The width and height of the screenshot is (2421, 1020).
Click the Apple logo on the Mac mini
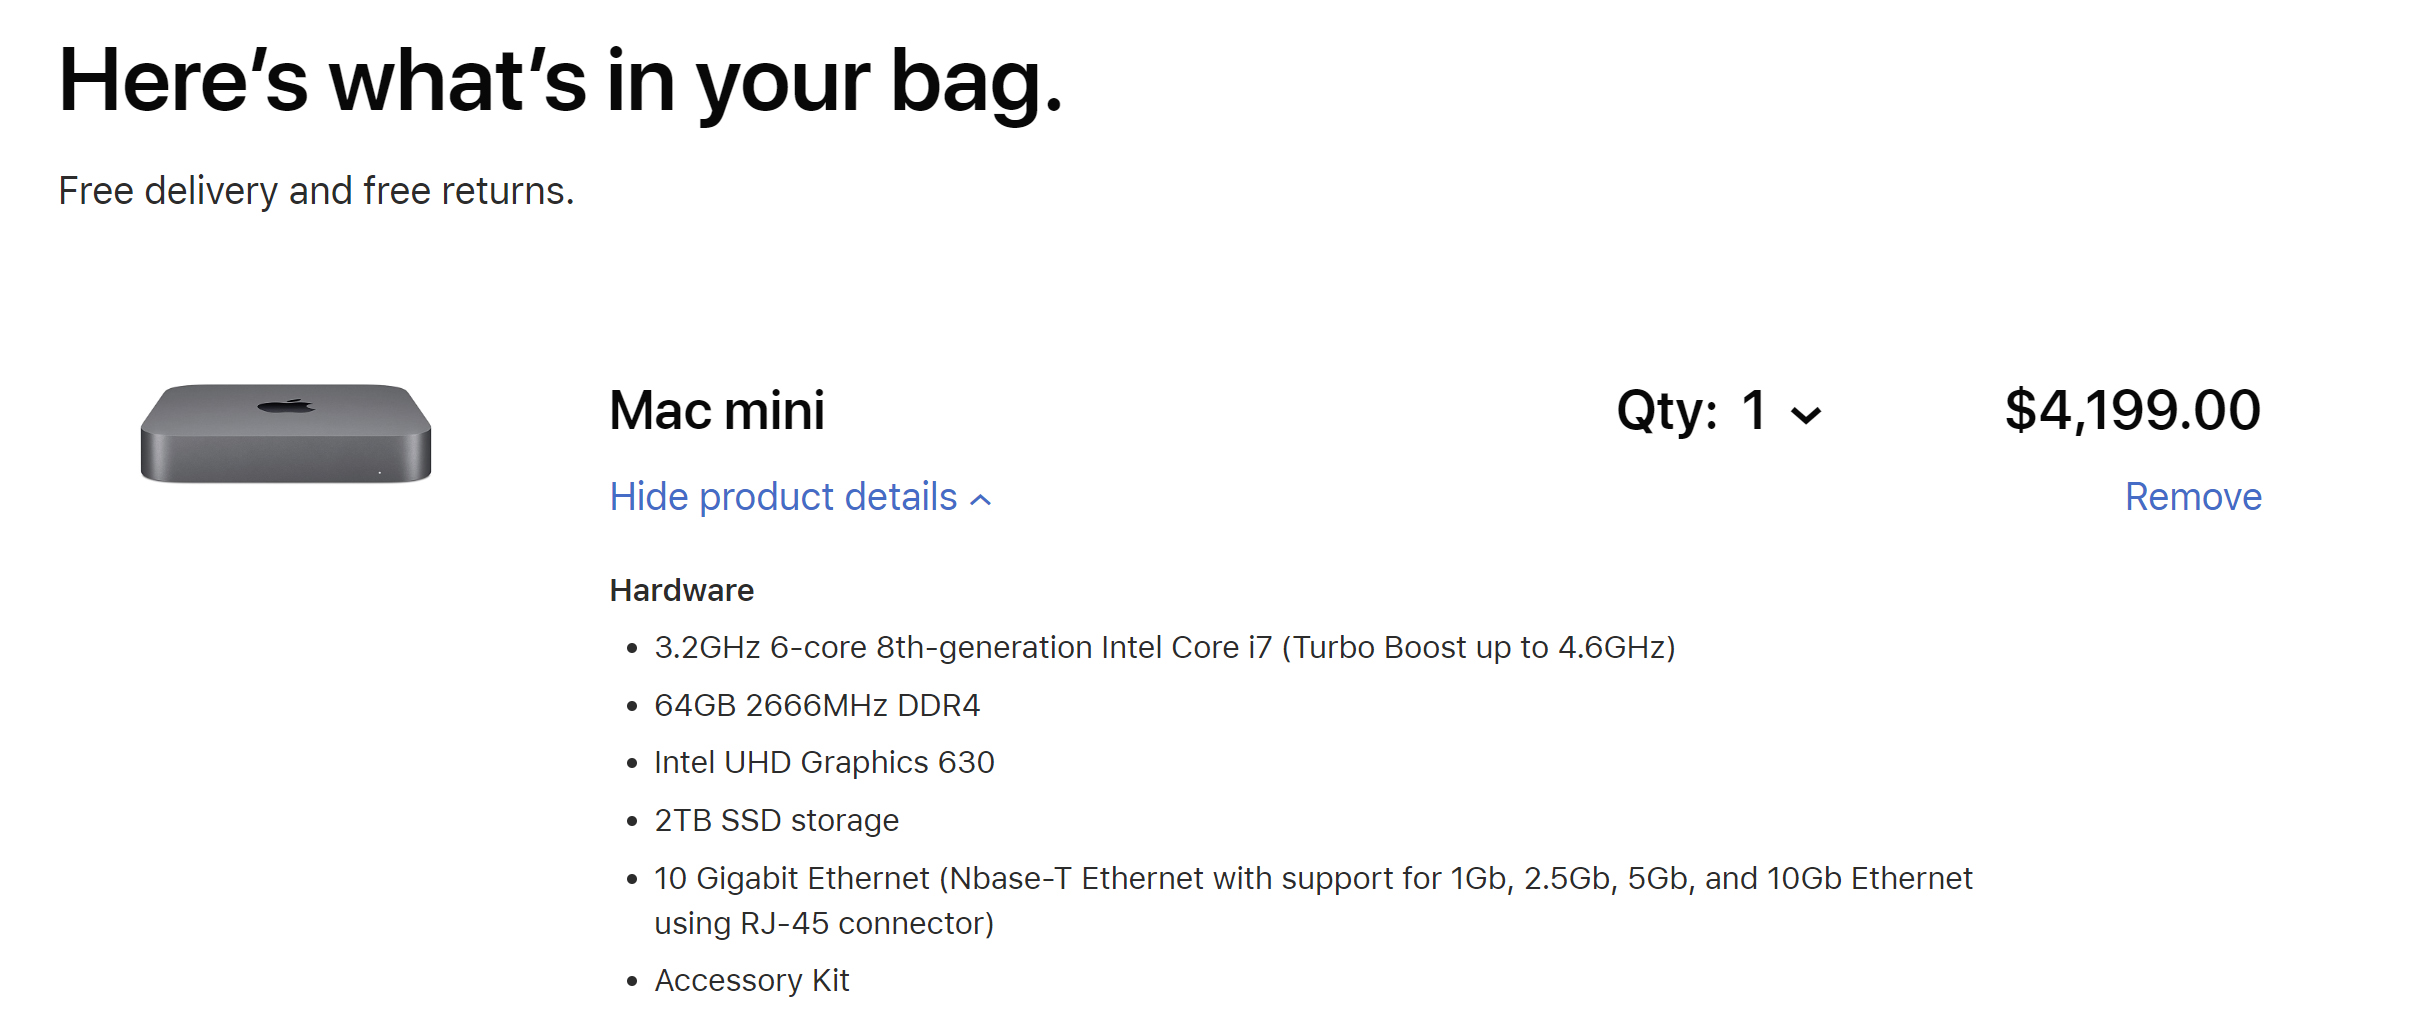(x=286, y=406)
